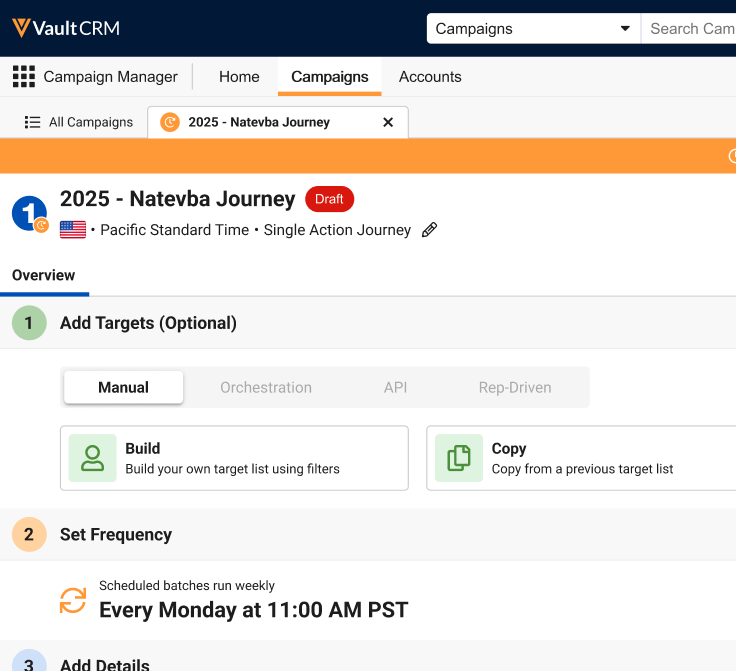Viewport: 736px width, 671px height.
Task: Click the All Campaigns list icon
Action: coord(32,122)
